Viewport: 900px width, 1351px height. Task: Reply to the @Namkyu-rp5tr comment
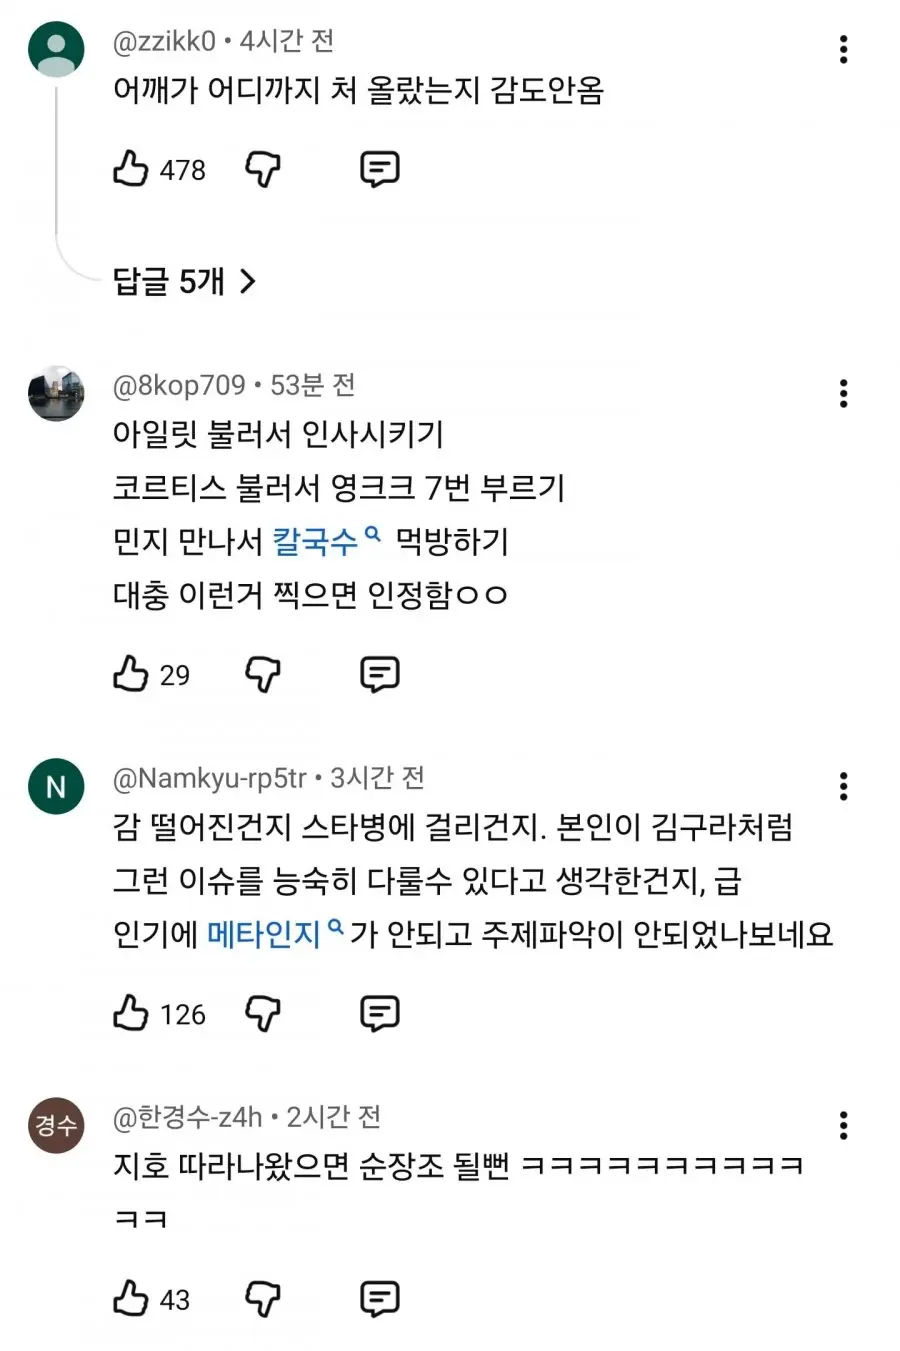tap(379, 1014)
